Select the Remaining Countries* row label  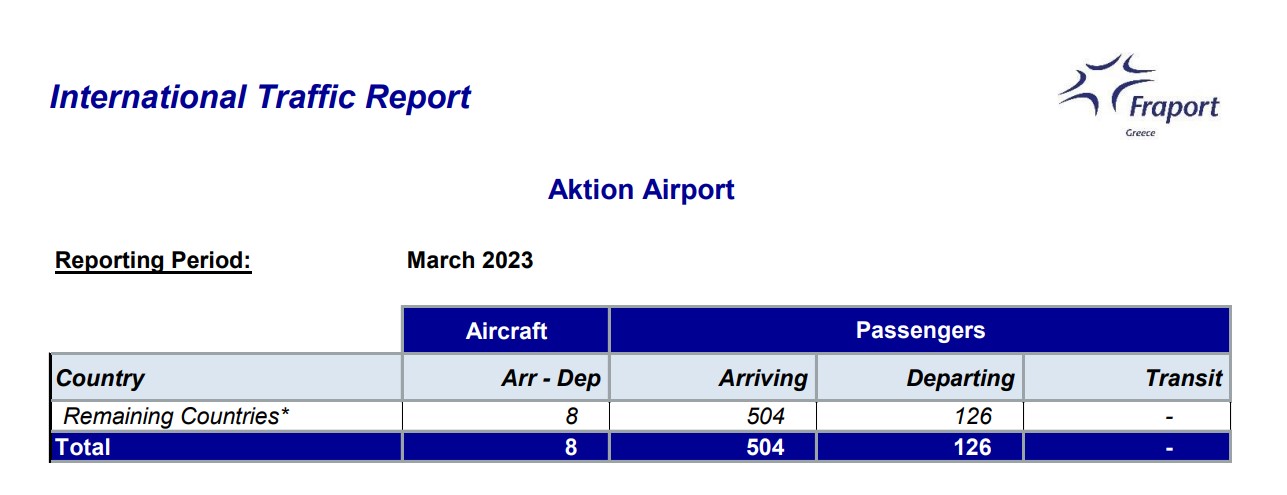176,416
